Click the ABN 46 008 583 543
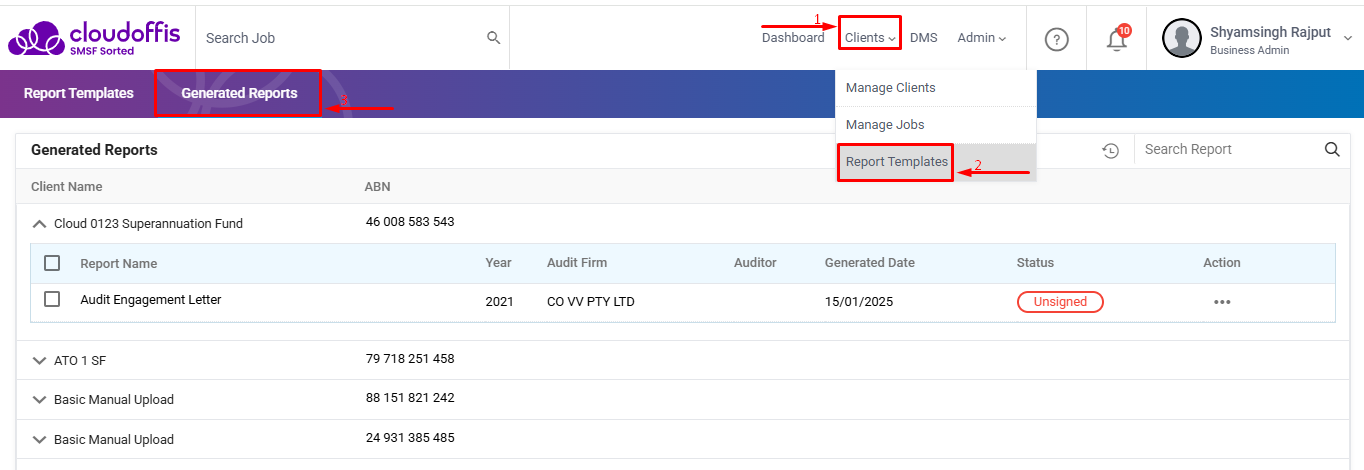The height and width of the screenshot is (470, 1364). tap(410, 222)
